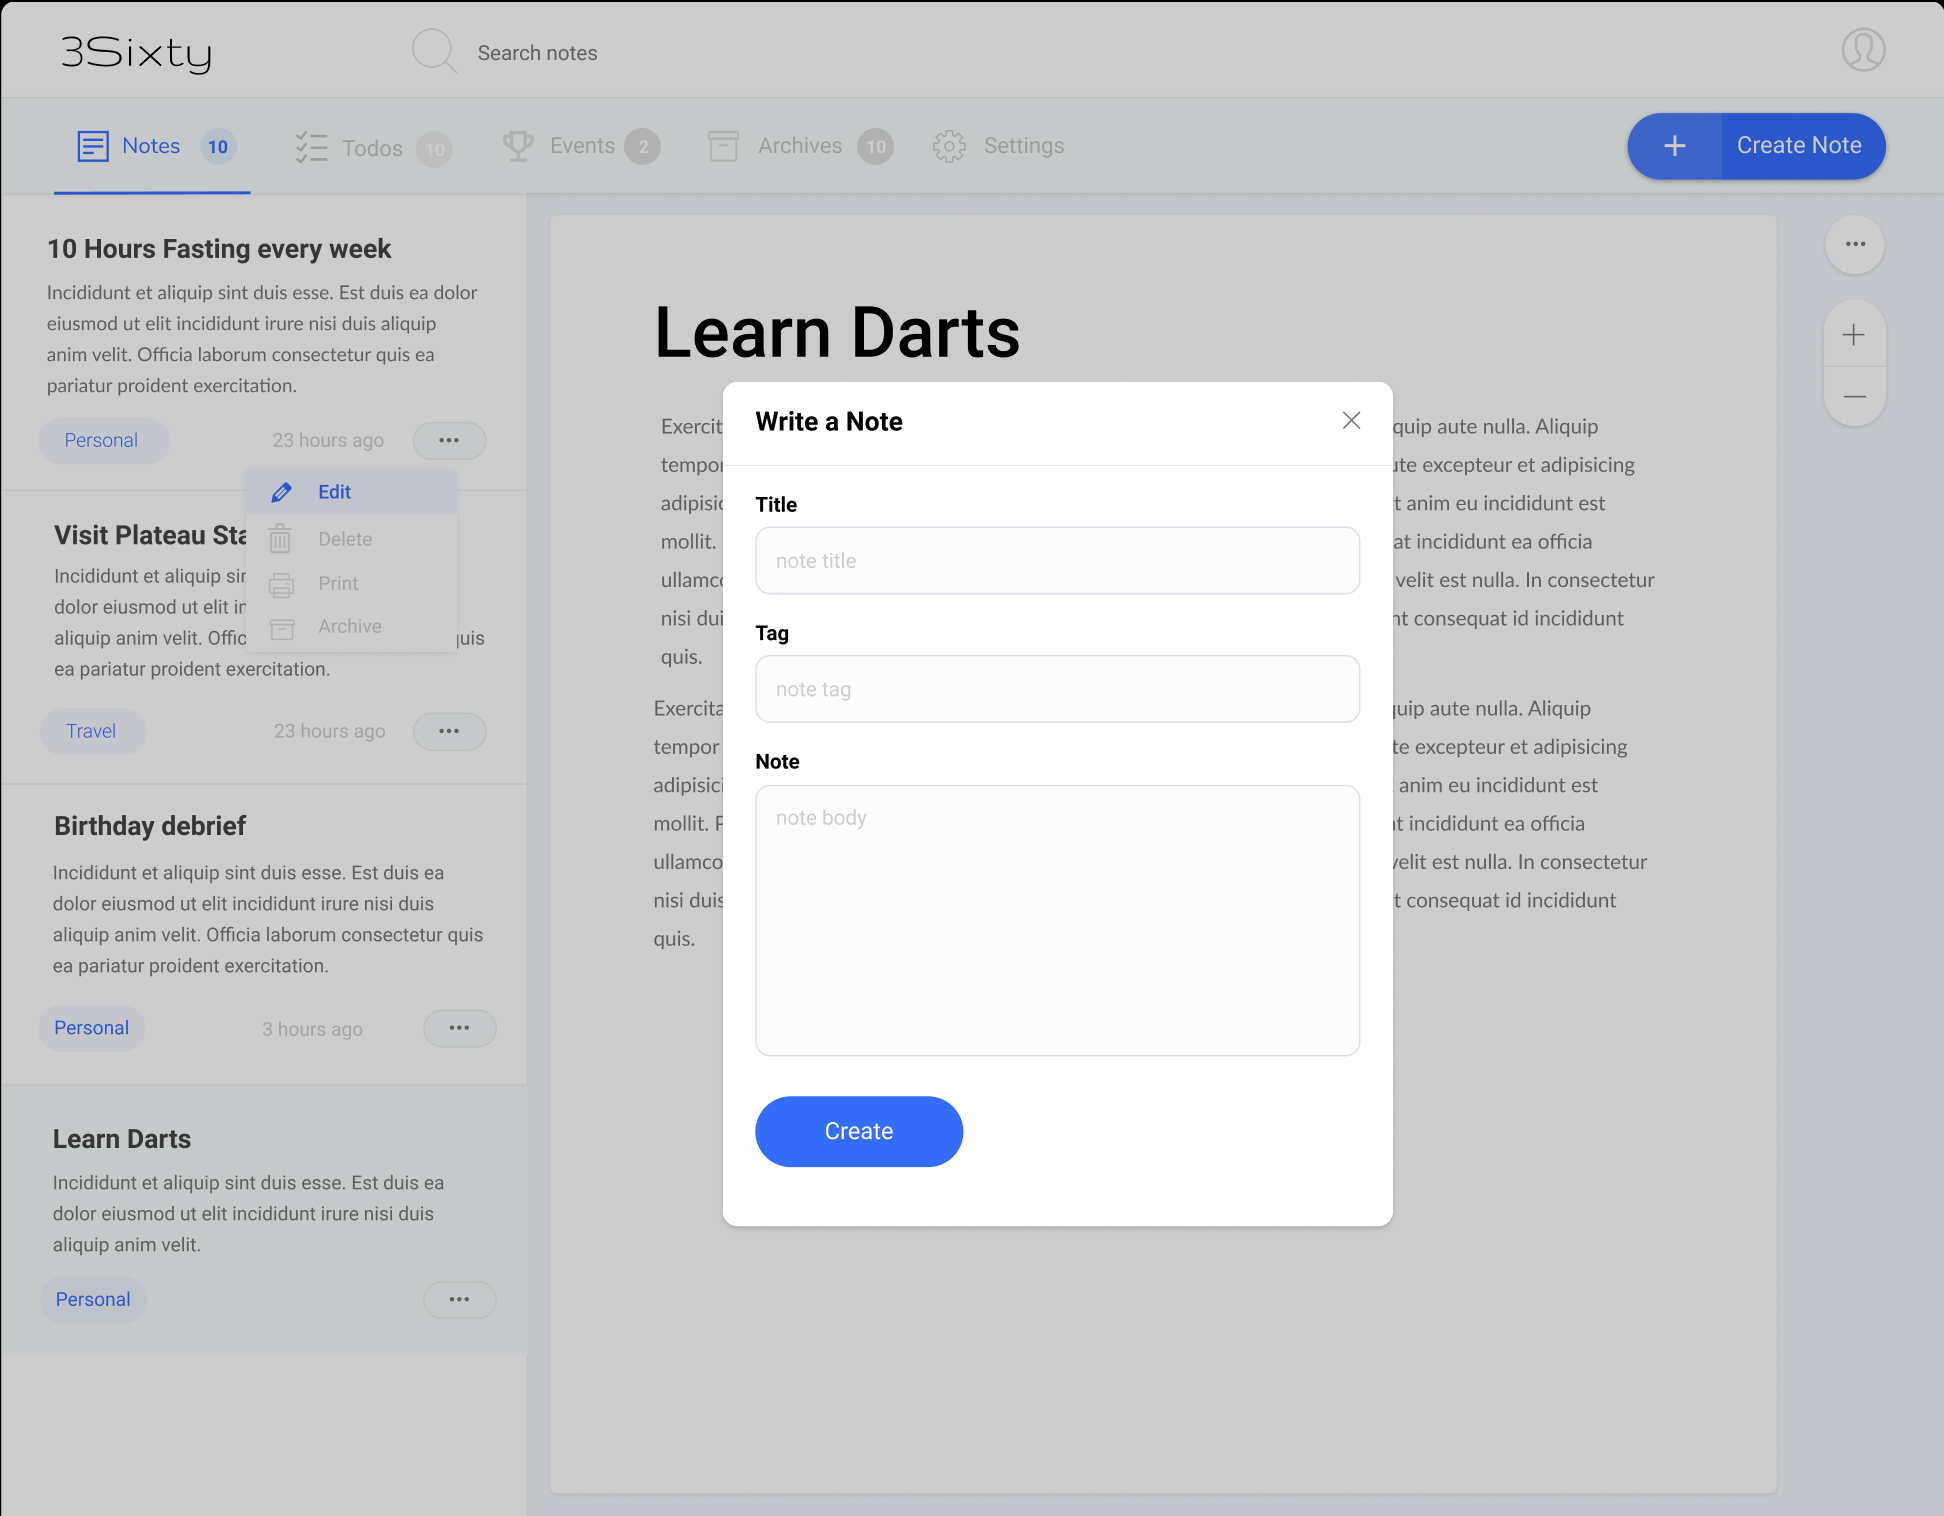Click the printer icon beside Print
Screen dimensions: 1944x1516
[x=281, y=584]
